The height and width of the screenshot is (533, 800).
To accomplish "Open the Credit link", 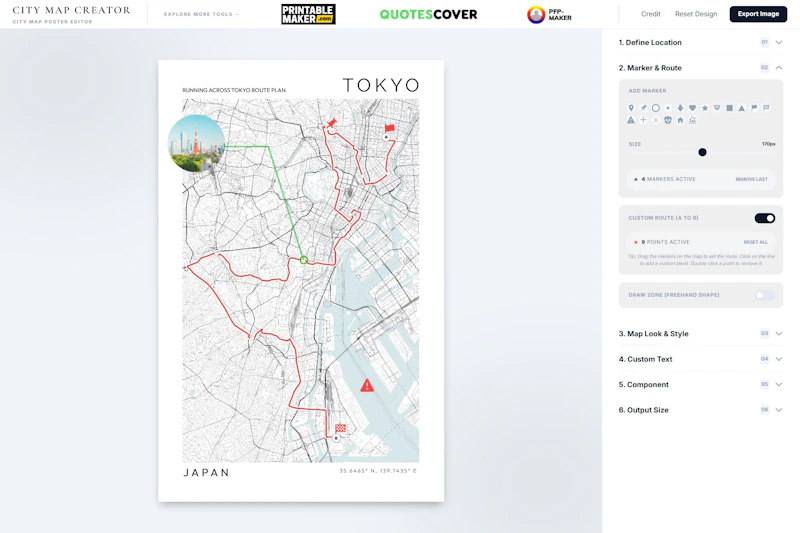I will [x=651, y=14].
